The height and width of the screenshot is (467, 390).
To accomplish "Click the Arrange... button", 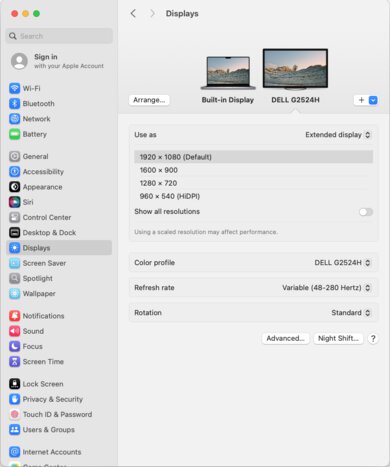I will click(149, 100).
